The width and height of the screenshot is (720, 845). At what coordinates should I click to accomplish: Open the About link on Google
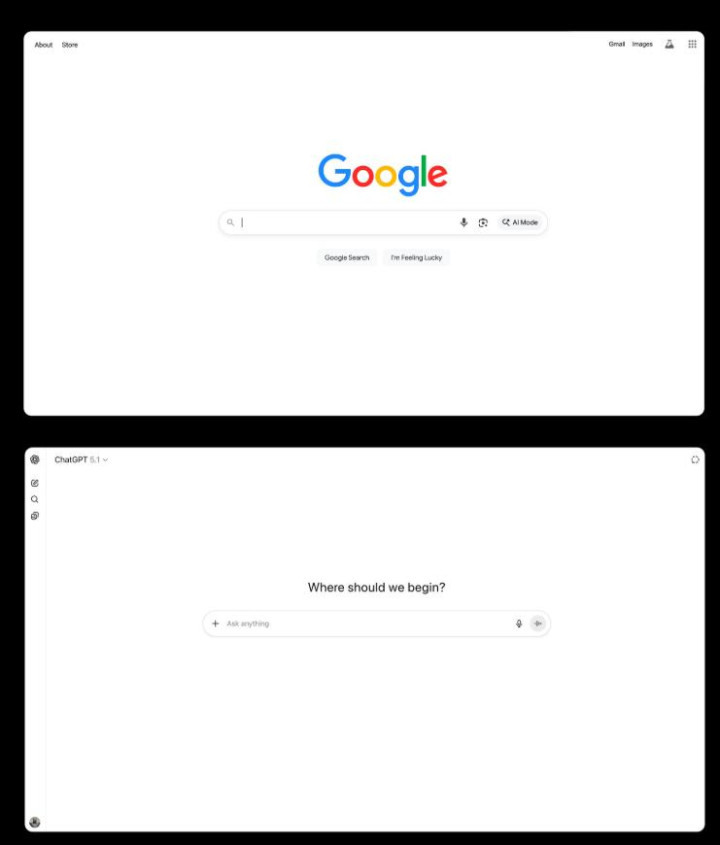point(44,45)
